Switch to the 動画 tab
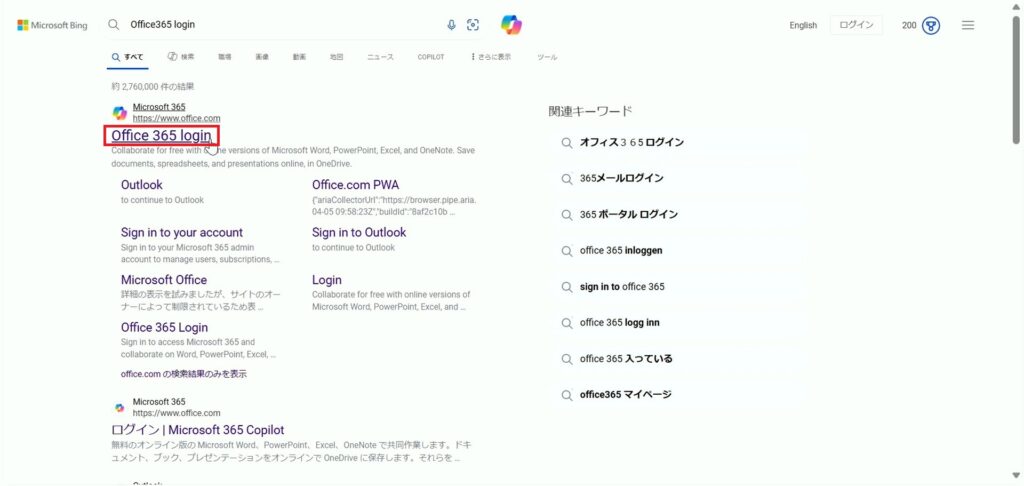Viewport: 1024px width, 486px height. pos(299,57)
